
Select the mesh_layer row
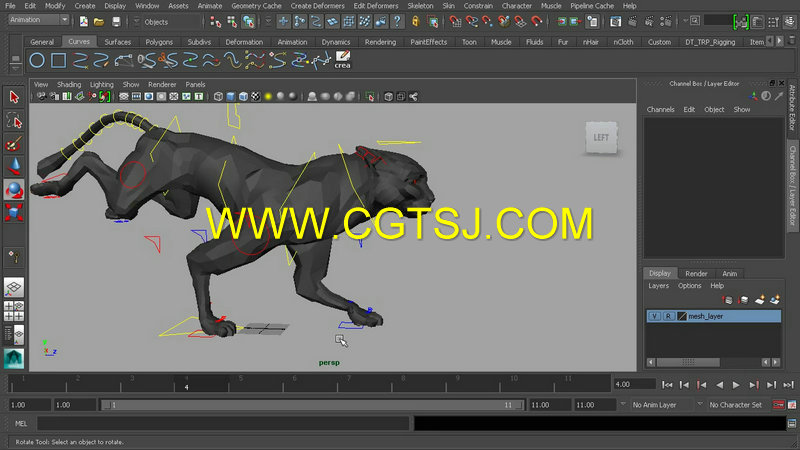713,316
